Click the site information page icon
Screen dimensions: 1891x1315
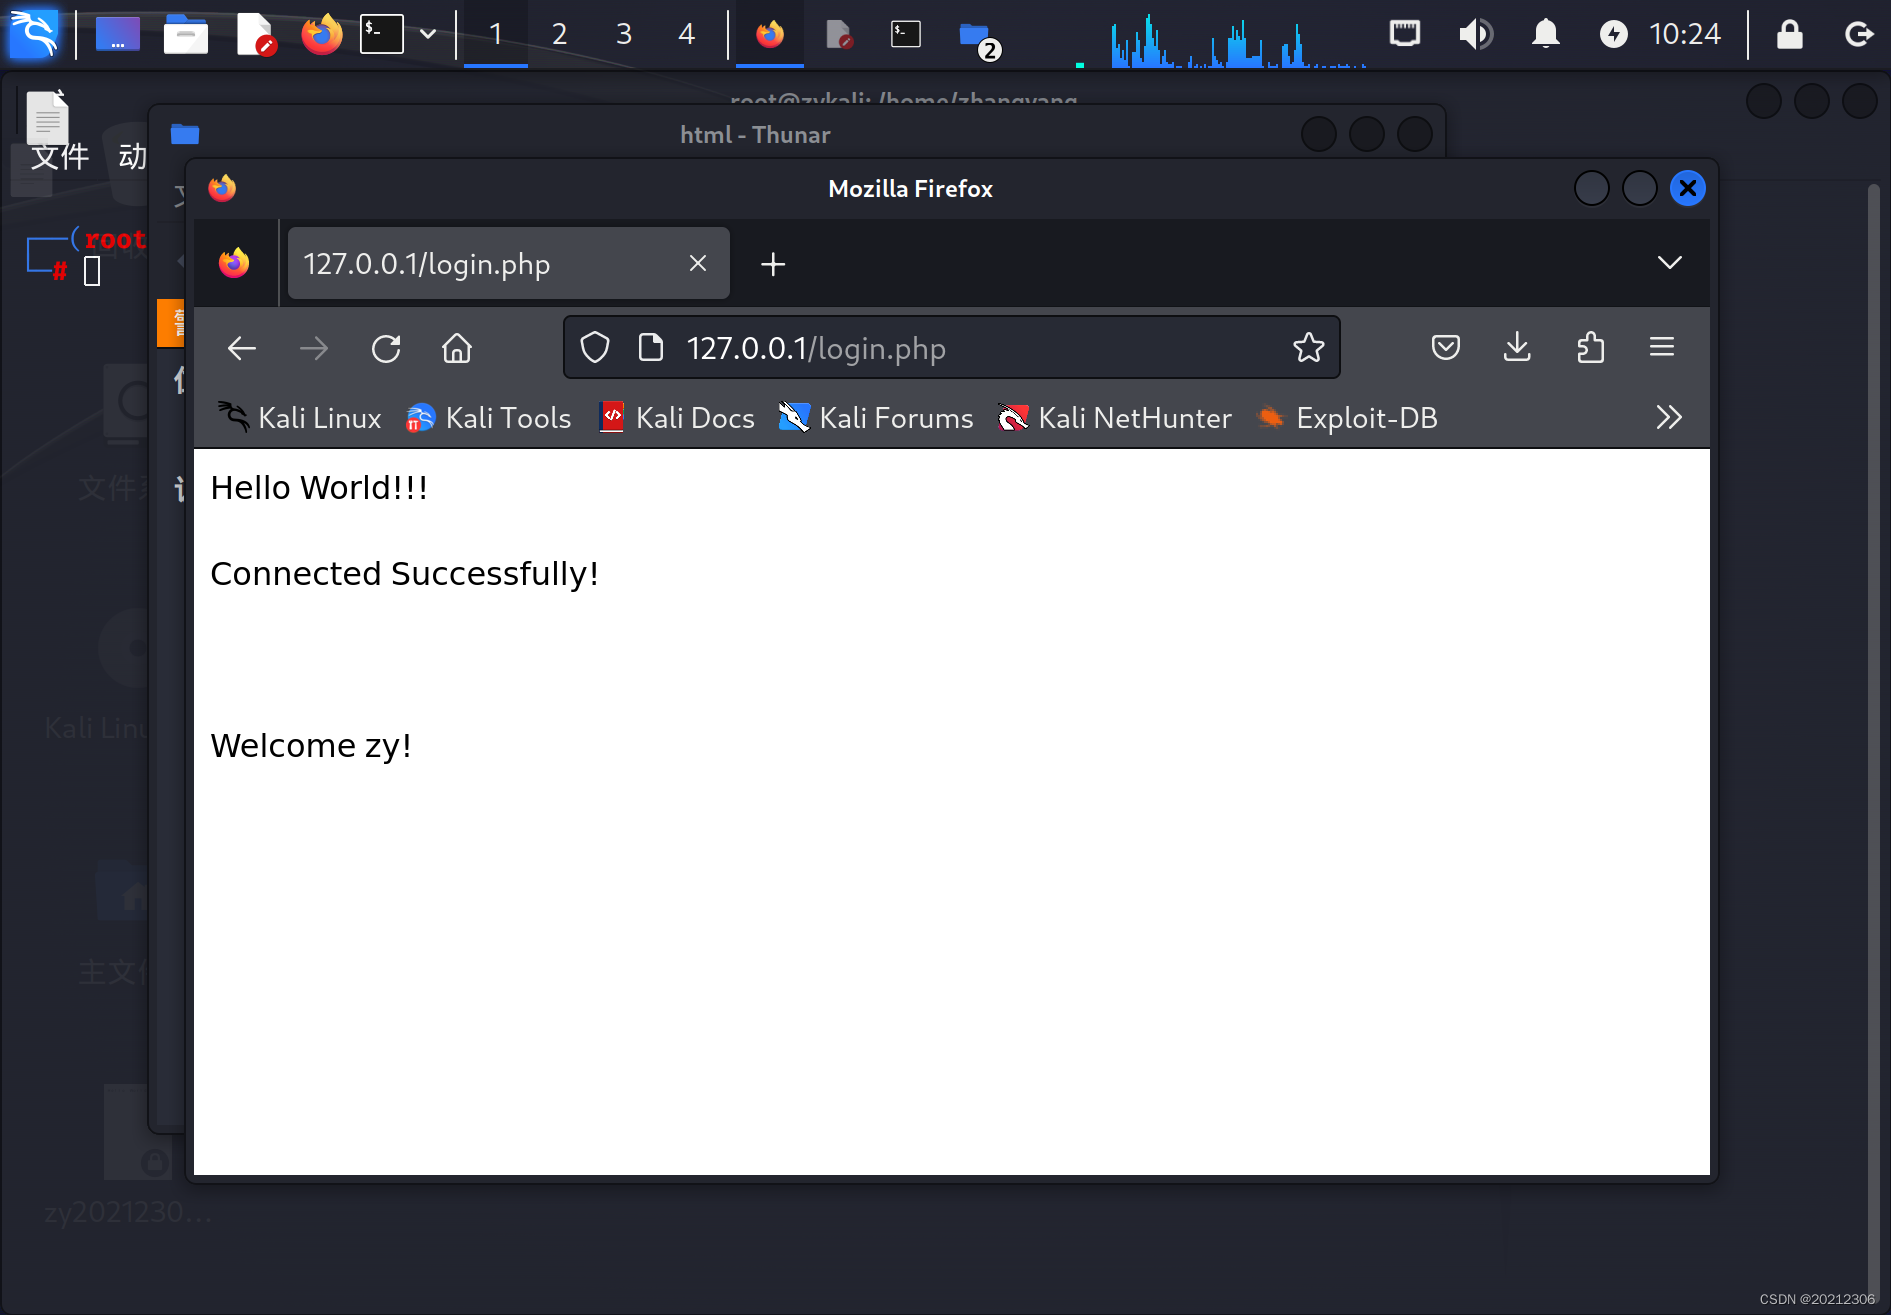click(x=651, y=348)
